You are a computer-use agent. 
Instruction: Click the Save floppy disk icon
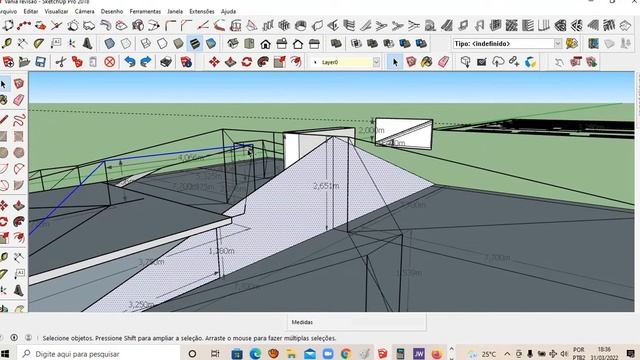coord(40,62)
